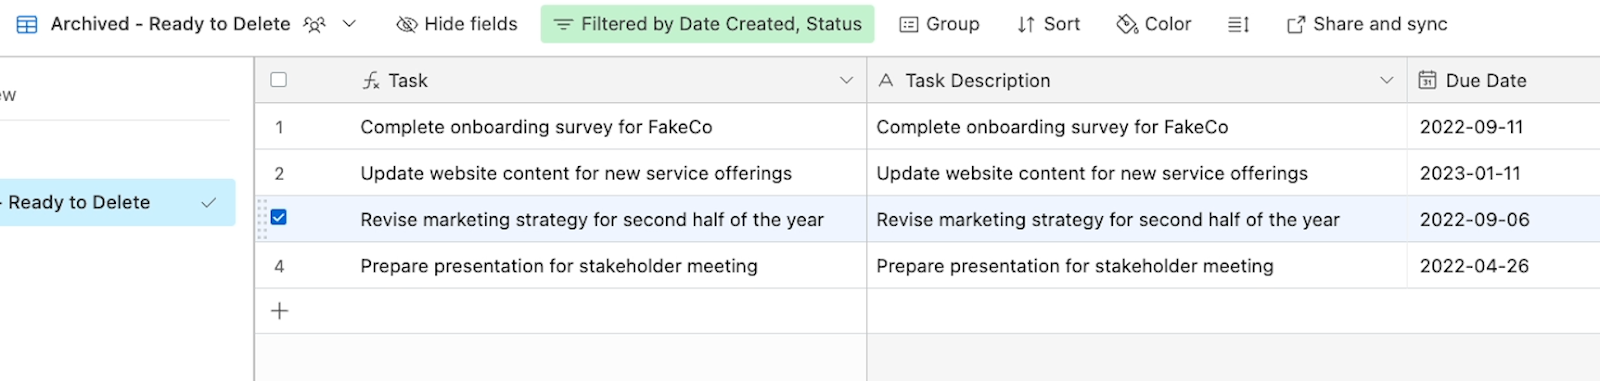The width and height of the screenshot is (1600, 381).
Task: Uncheck the selected row three checkbox
Action: (x=279, y=217)
